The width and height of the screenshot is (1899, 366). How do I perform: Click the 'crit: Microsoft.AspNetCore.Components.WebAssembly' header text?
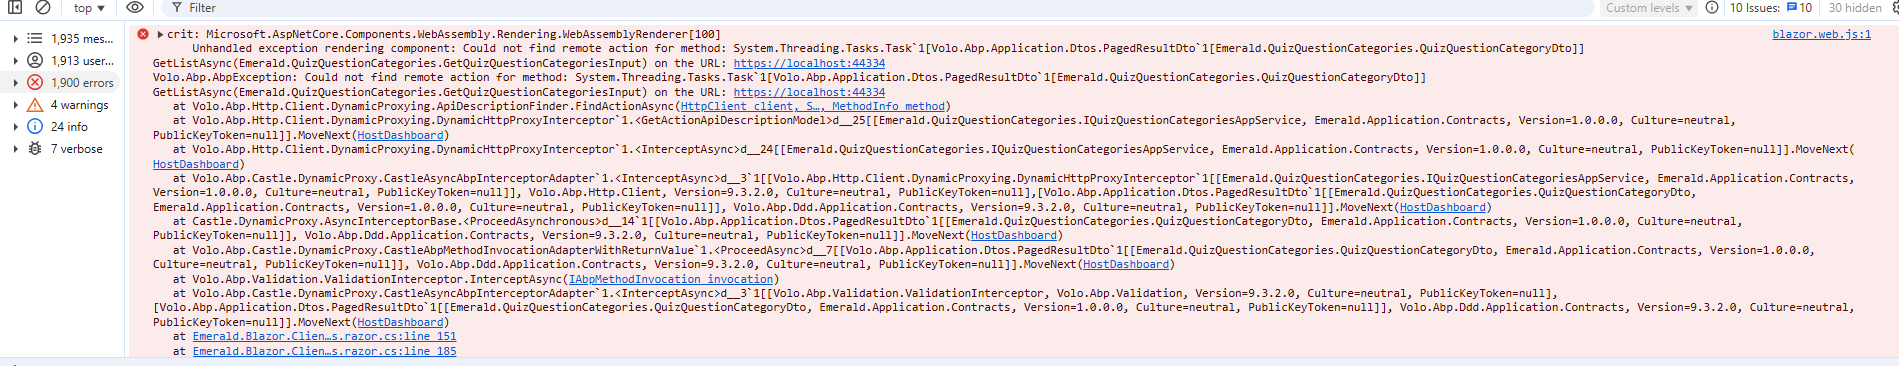tap(443, 34)
